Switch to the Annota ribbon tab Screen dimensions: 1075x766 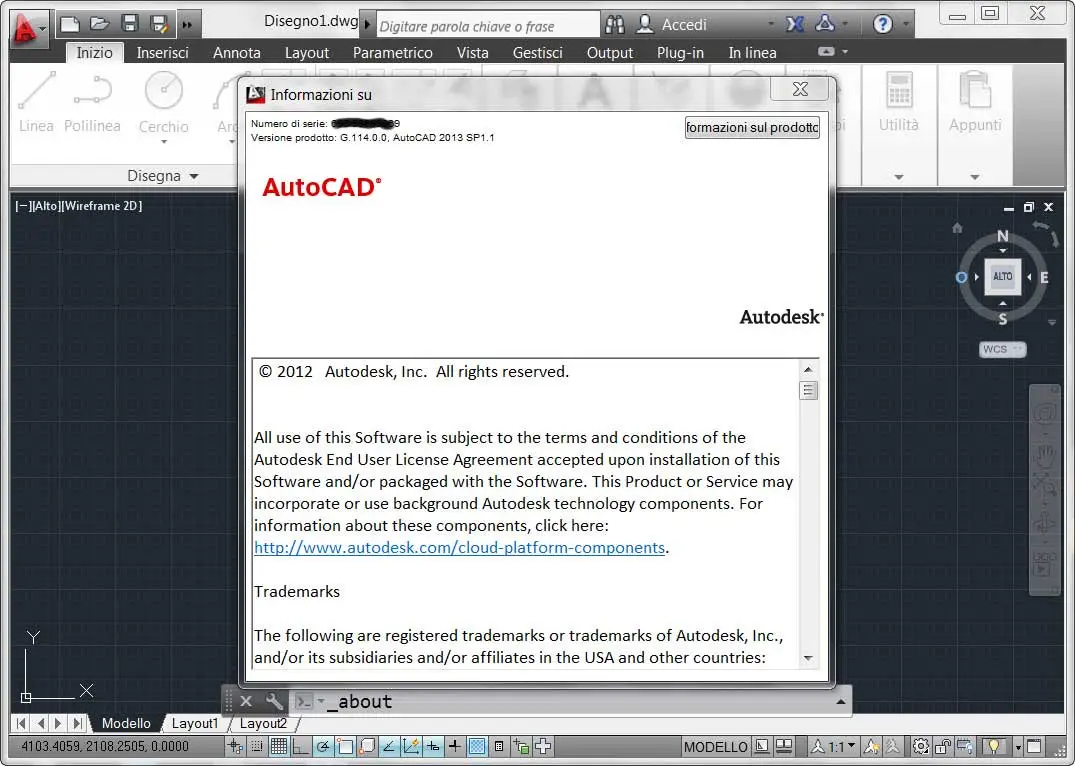click(x=237, y=53)
